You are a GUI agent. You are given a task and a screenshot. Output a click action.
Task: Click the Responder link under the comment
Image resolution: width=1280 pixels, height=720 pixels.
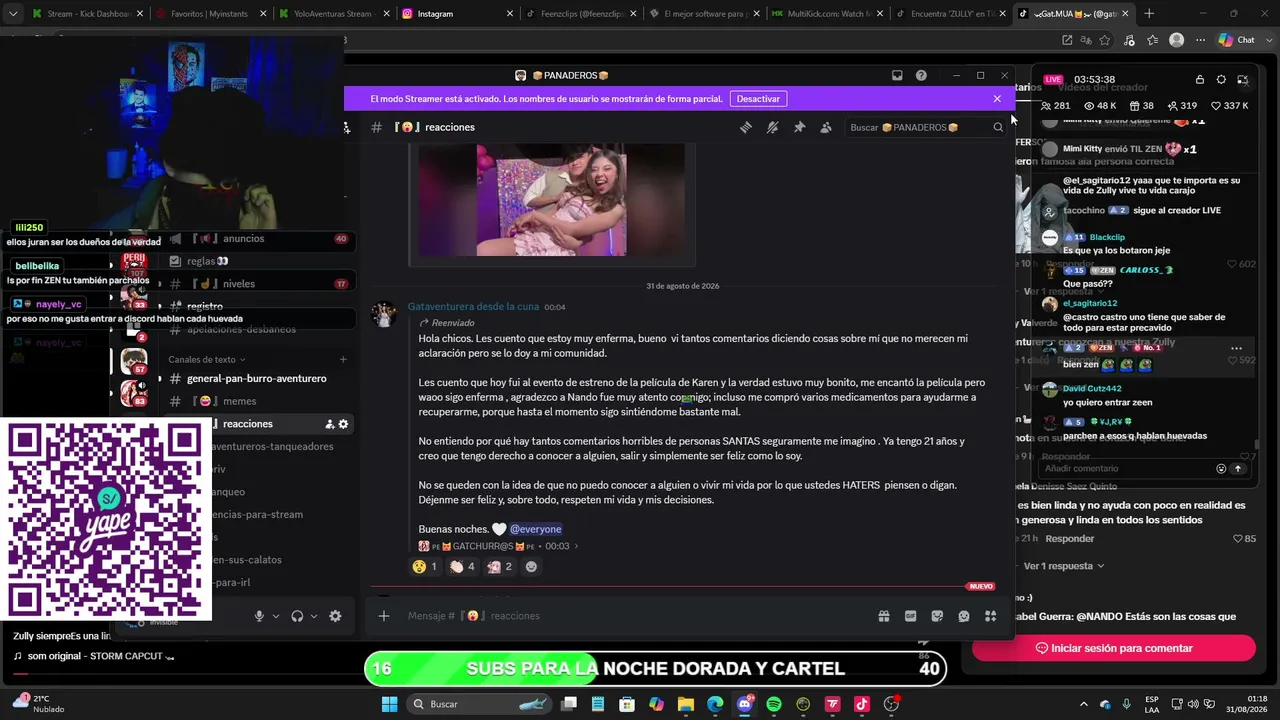click(1069, 539)
